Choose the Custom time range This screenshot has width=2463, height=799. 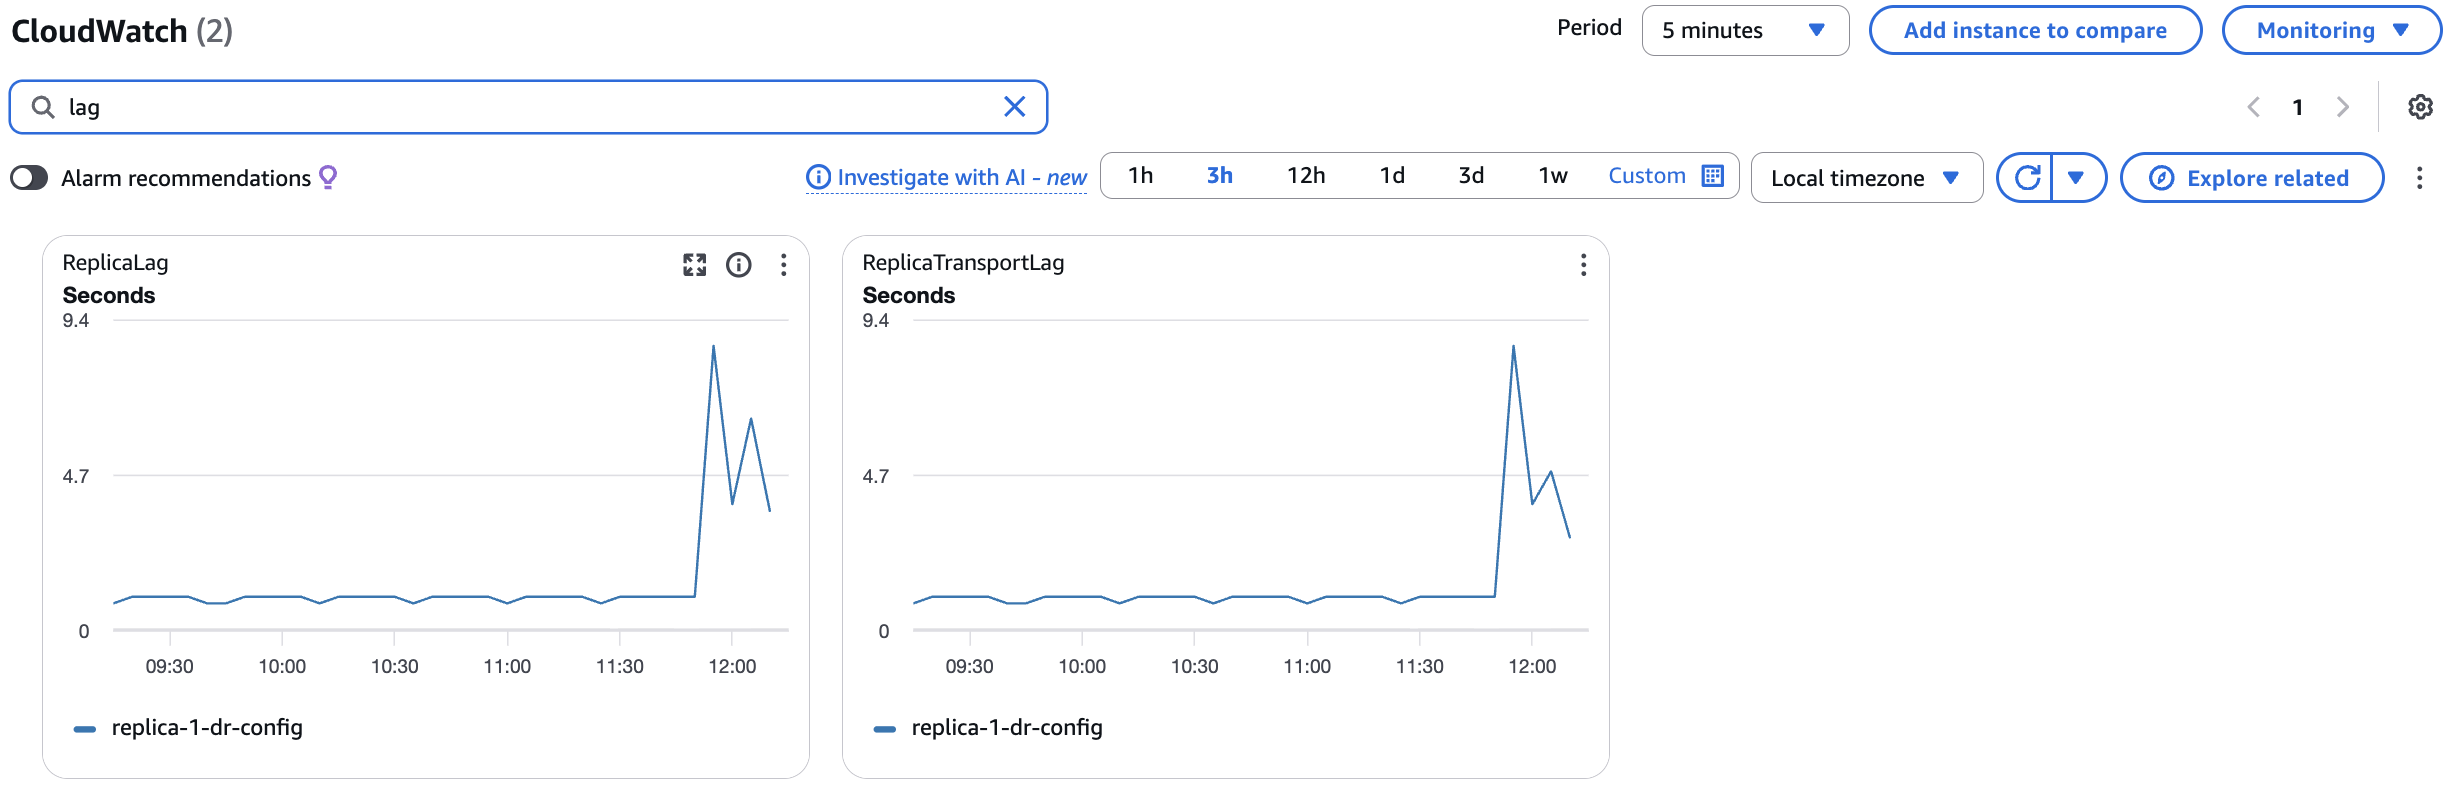coord(1647,176)
